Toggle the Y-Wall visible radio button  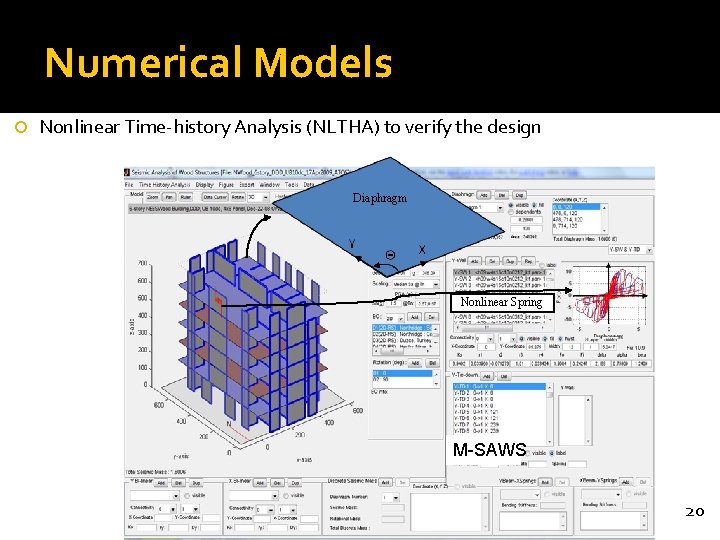coord(522,339)
